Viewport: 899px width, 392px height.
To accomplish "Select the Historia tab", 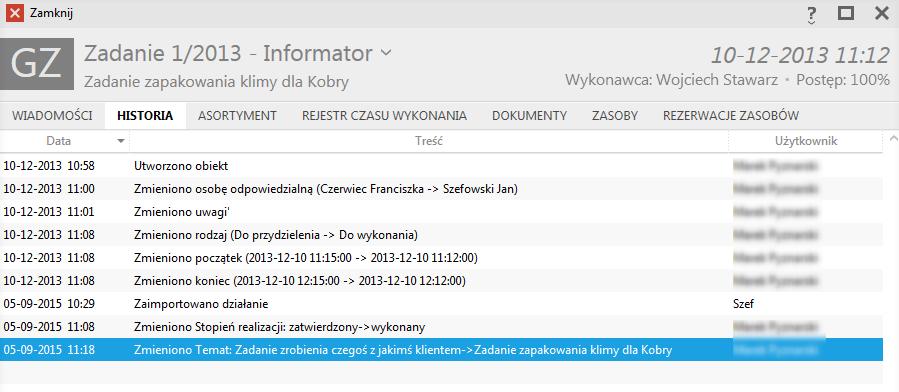I will coord(145,116).
